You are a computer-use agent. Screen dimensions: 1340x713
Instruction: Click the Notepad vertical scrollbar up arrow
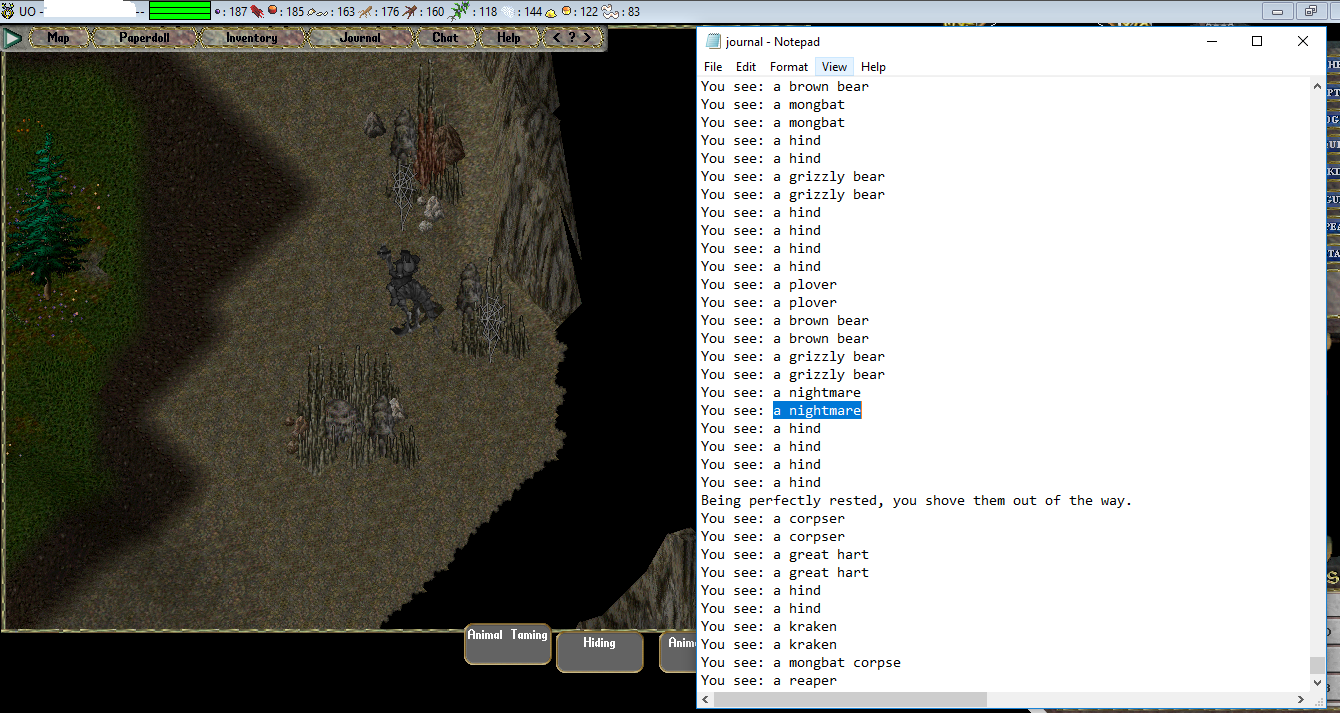tap(1317, 87)
